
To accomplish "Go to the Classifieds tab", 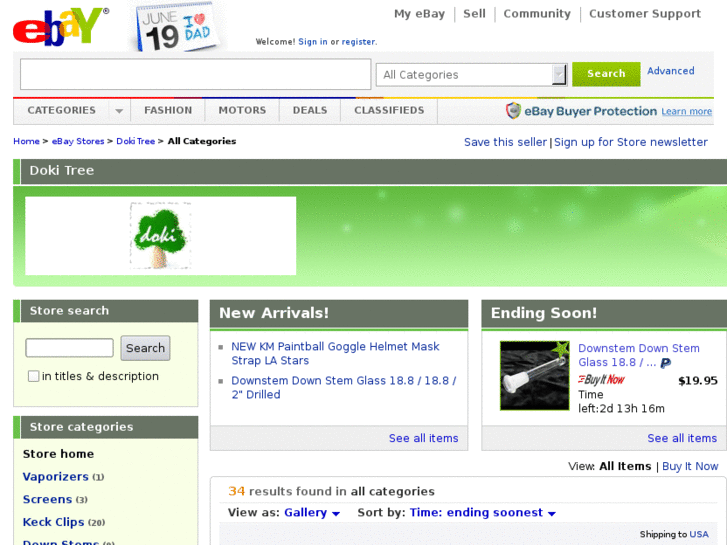I will point(389,110).
